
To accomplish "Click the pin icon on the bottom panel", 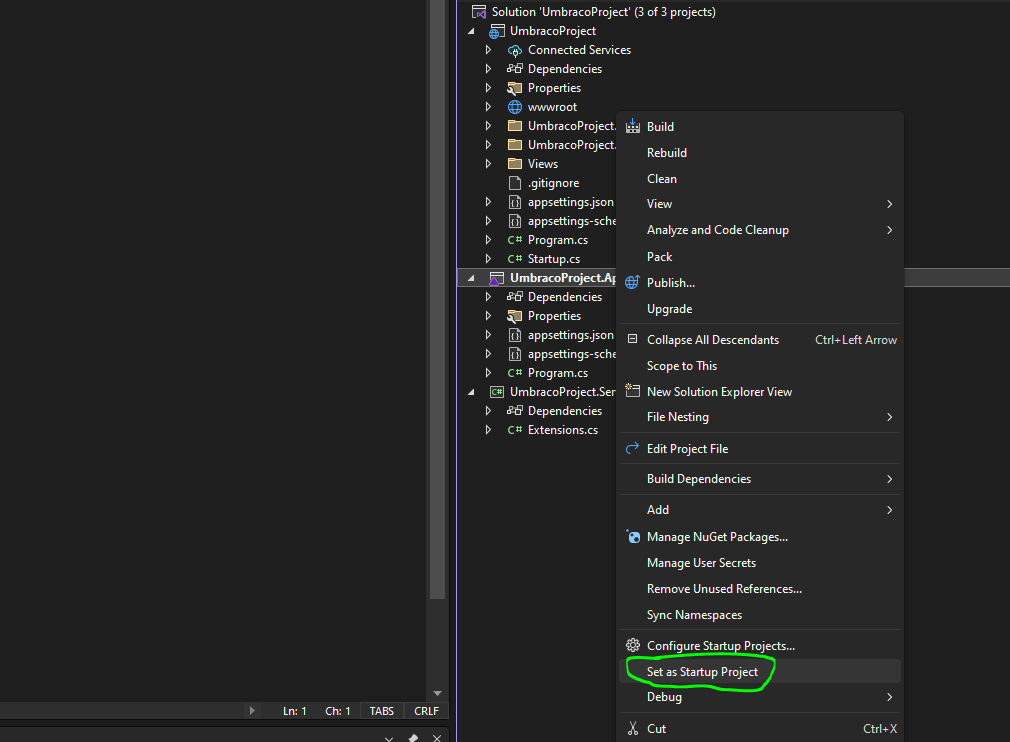I will point(413,737).
